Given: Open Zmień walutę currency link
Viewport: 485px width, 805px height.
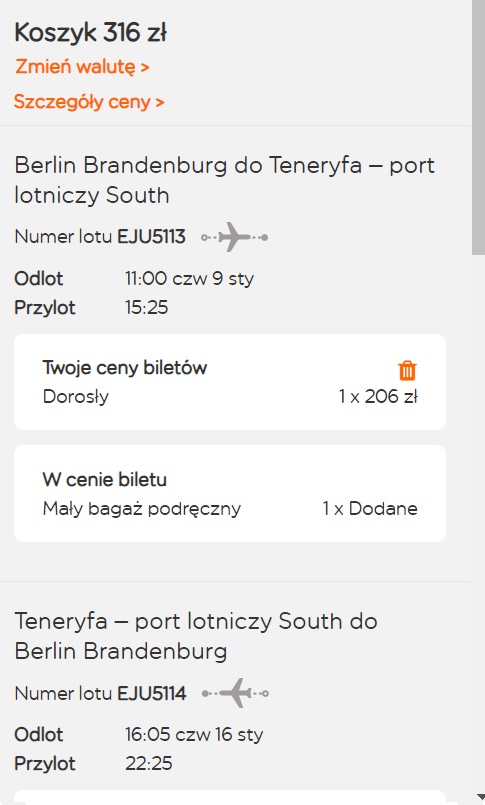Looking at the screenshot, I should [82, 67].
